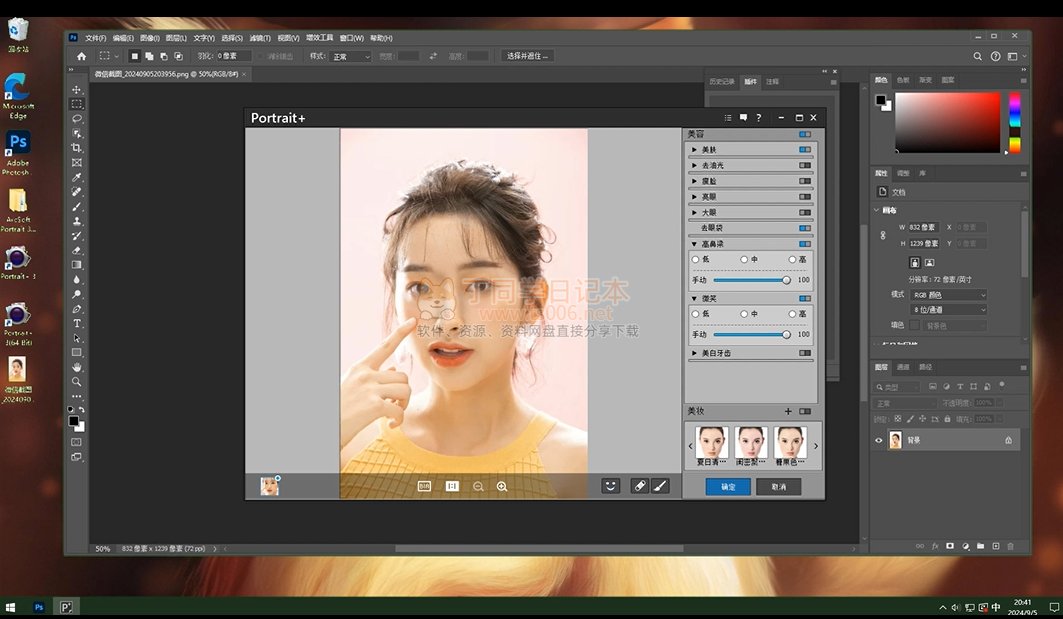Toggle the 去眼袋 effect switch

(x=804, y=228)
